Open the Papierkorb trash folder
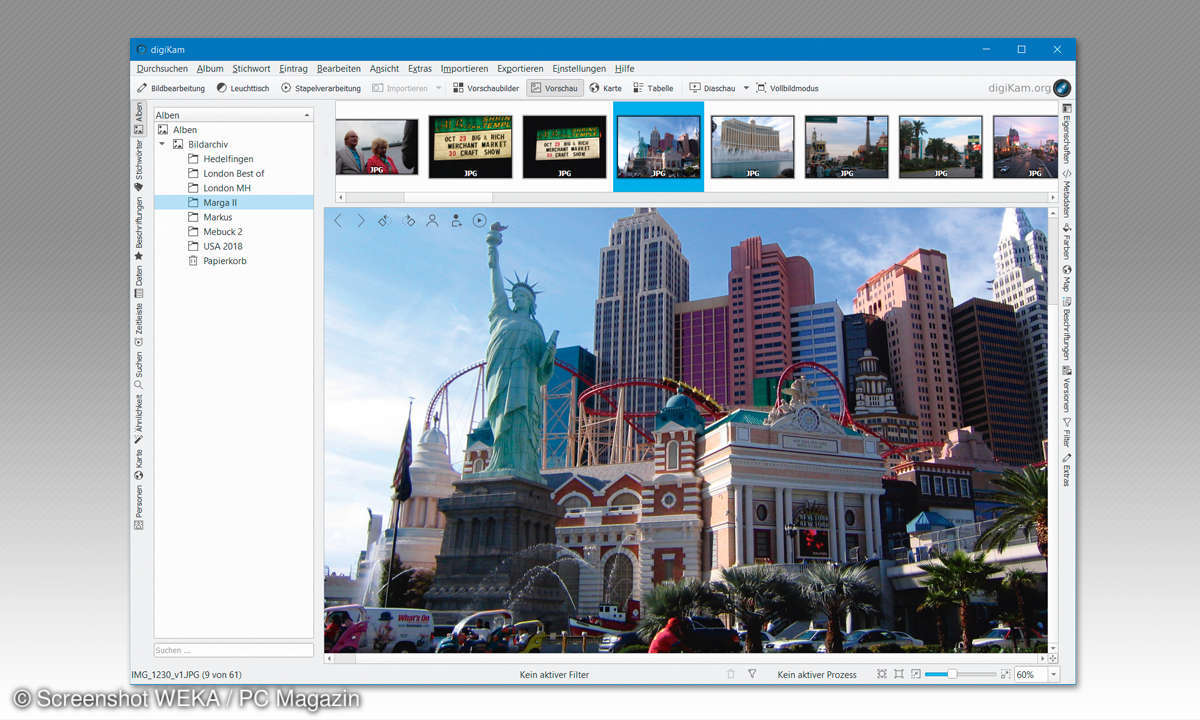The width and height of the screenshot is (1200, 720). [x=224, y=261]
